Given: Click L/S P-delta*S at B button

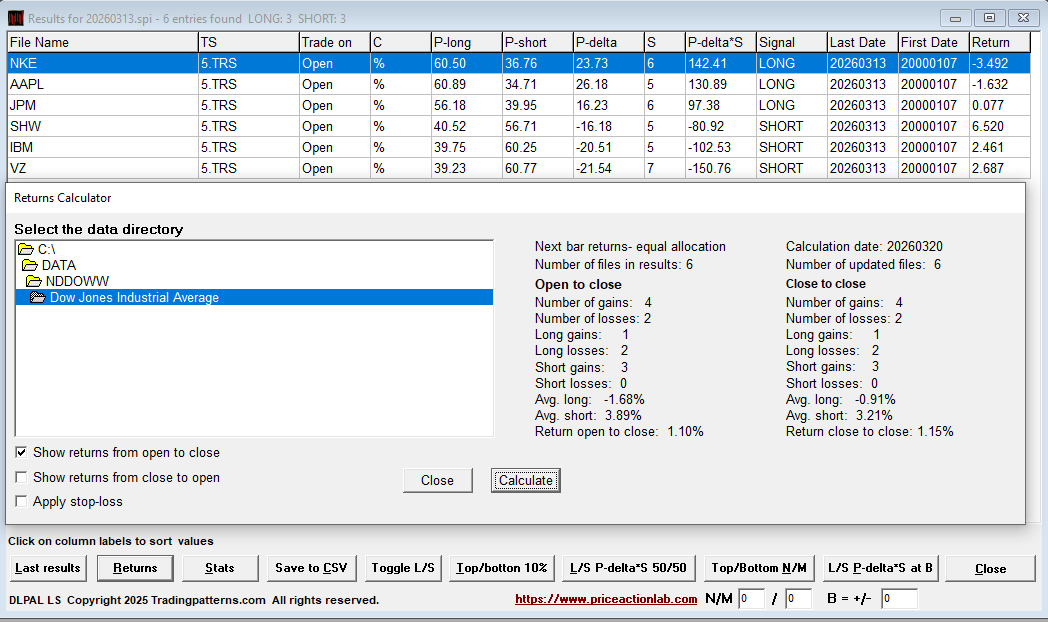Looking at the screenshot, I should pyautogui.click(x=880, y=568).
